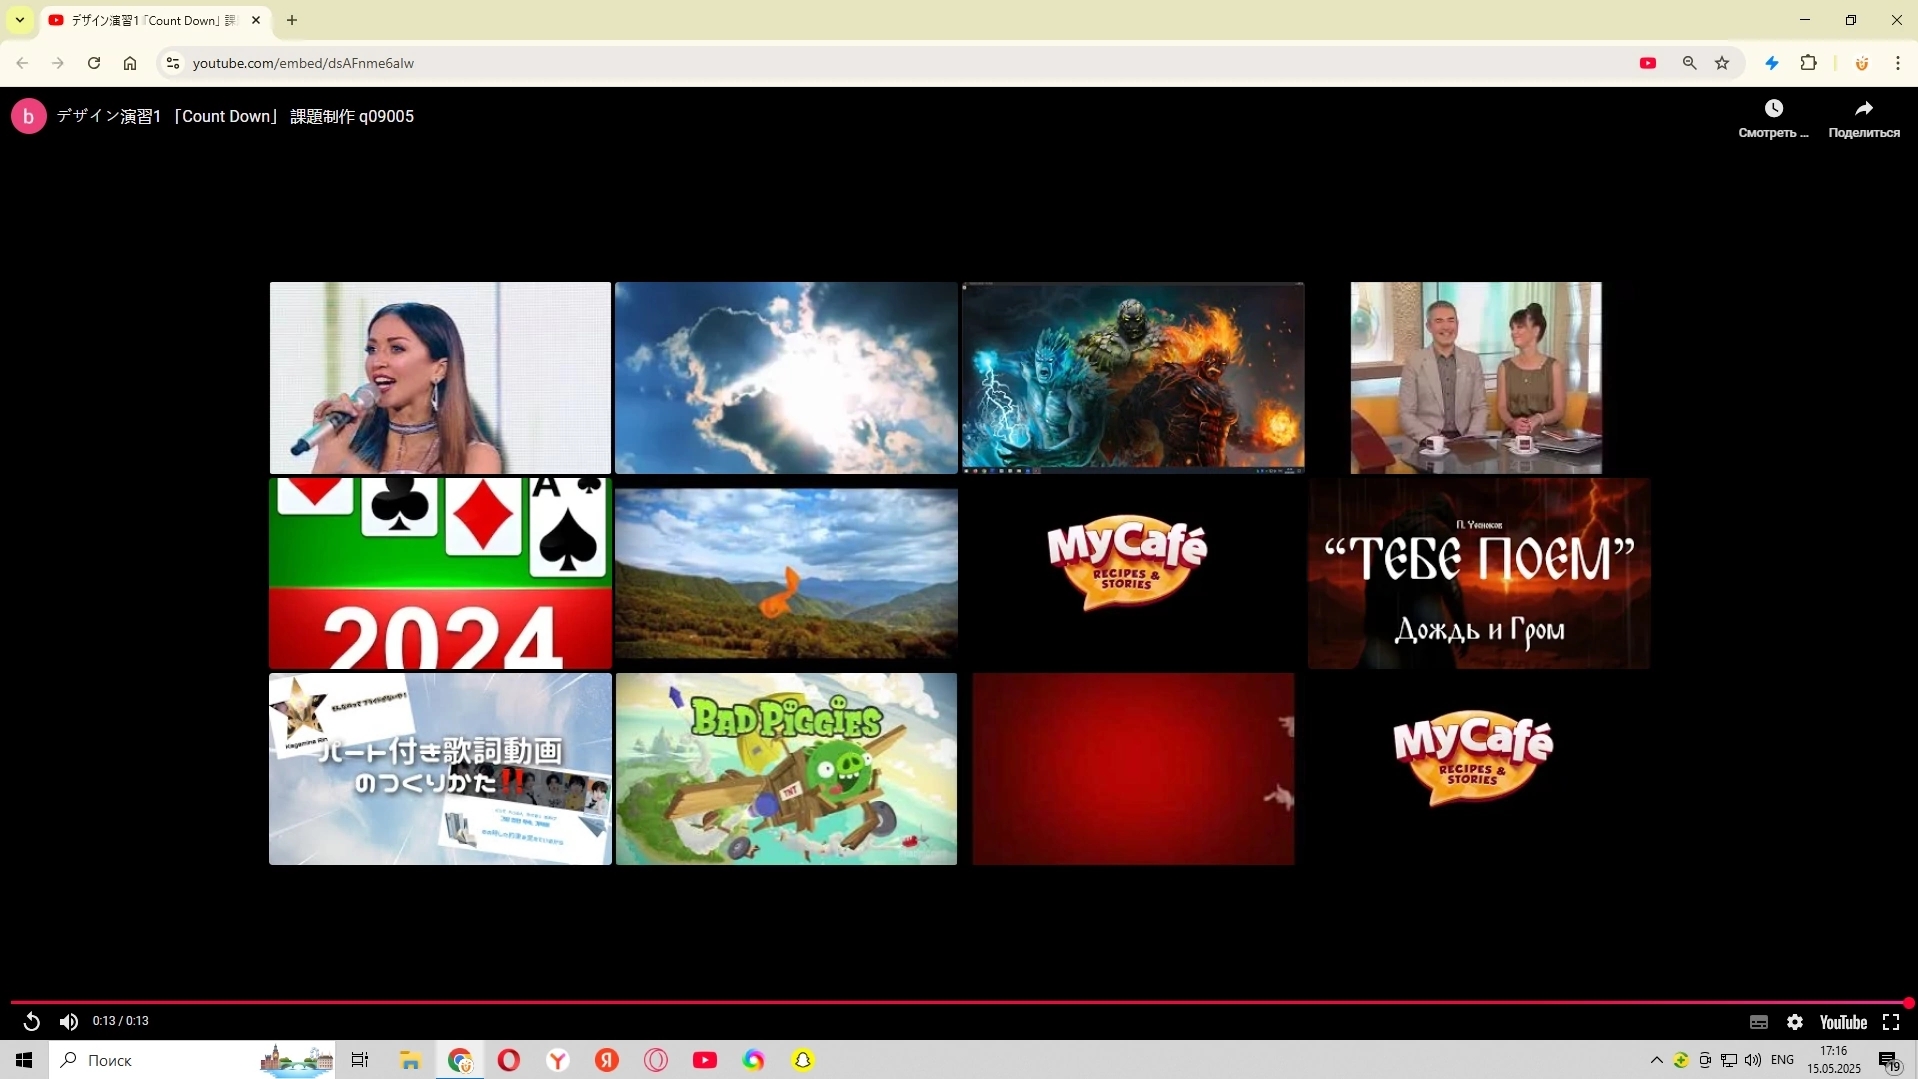This screenshot has height=1079, width=1918.
Task: Open the player settings gear
Action: point(1795,1022)
